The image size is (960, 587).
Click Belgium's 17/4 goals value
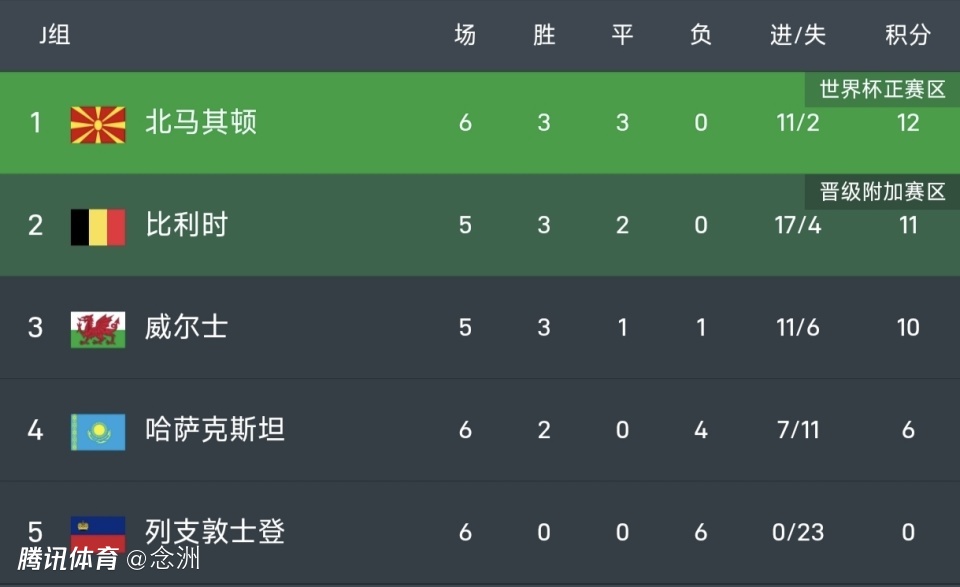coord(798,225)
